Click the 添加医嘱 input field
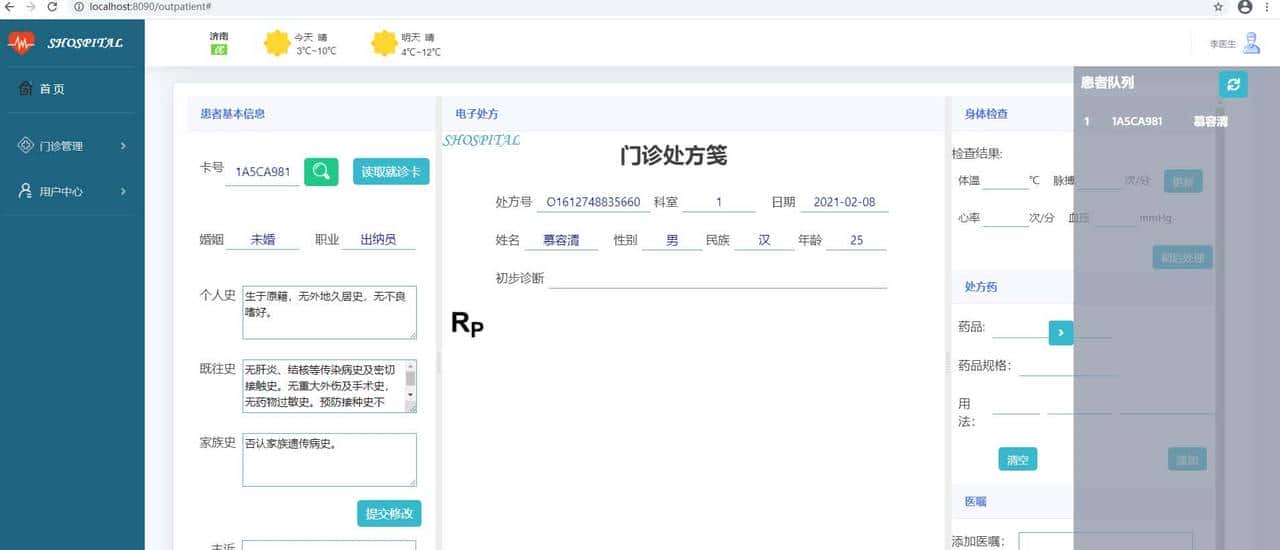This screenshot has width=1280, height=550. (1105, 541)
